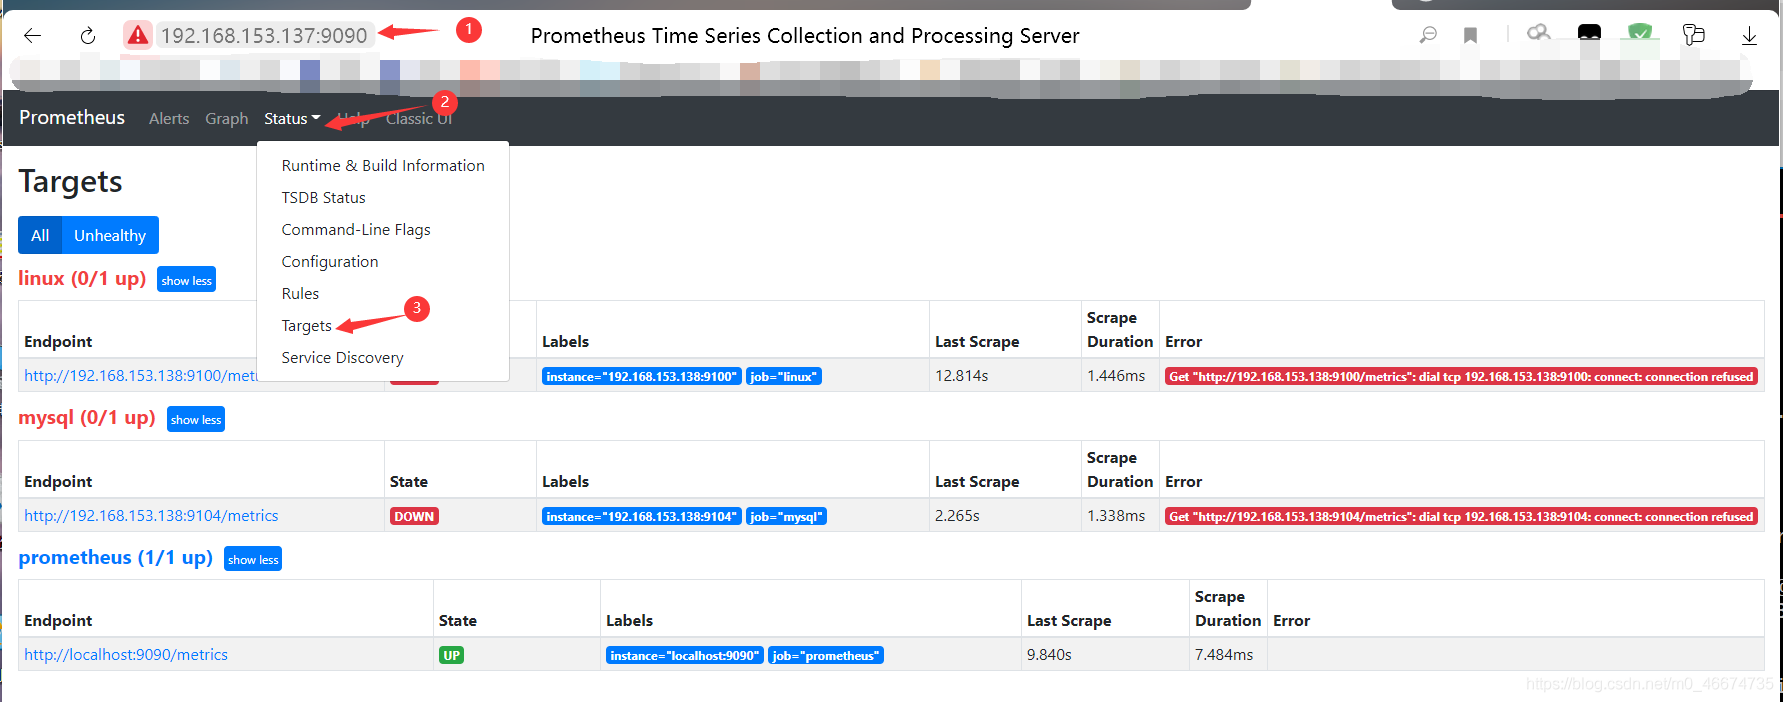Open the localhost:9090/metrics endpoint link

pos(126,655)
